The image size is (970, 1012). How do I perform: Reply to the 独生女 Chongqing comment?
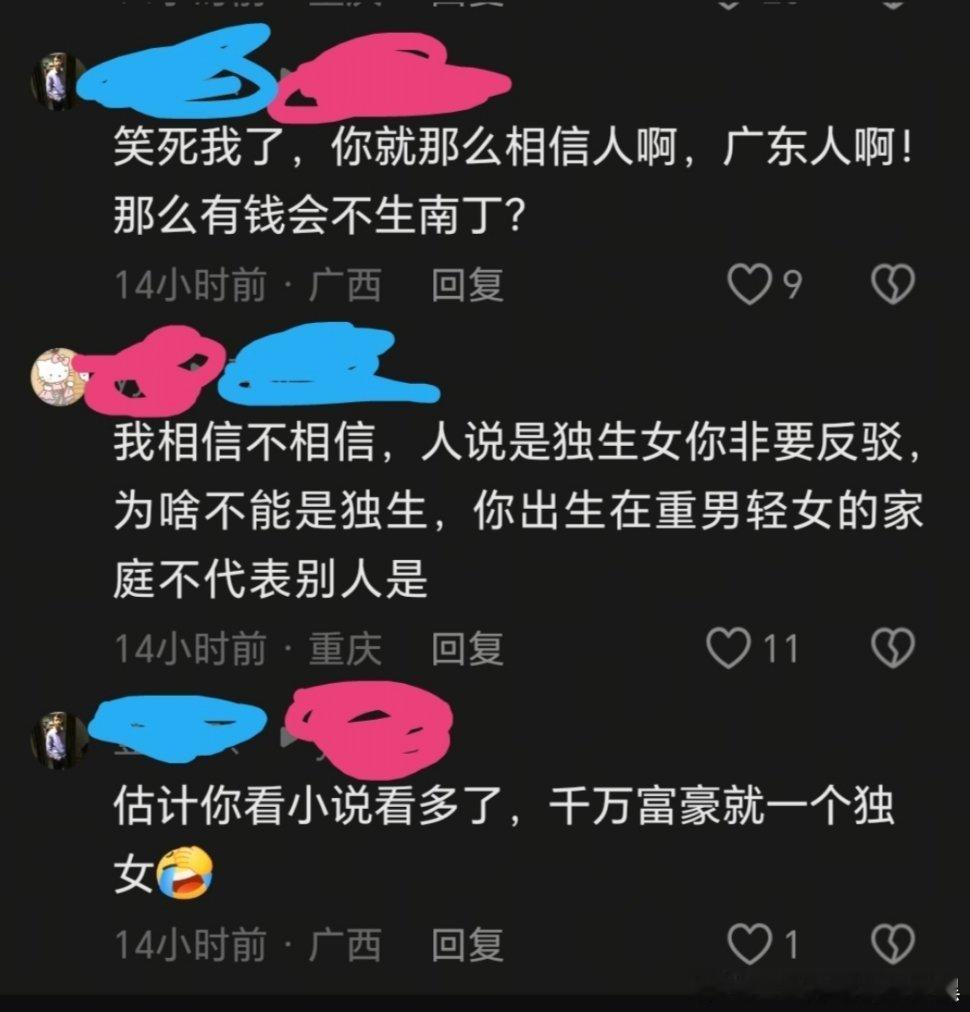point(468,648)
